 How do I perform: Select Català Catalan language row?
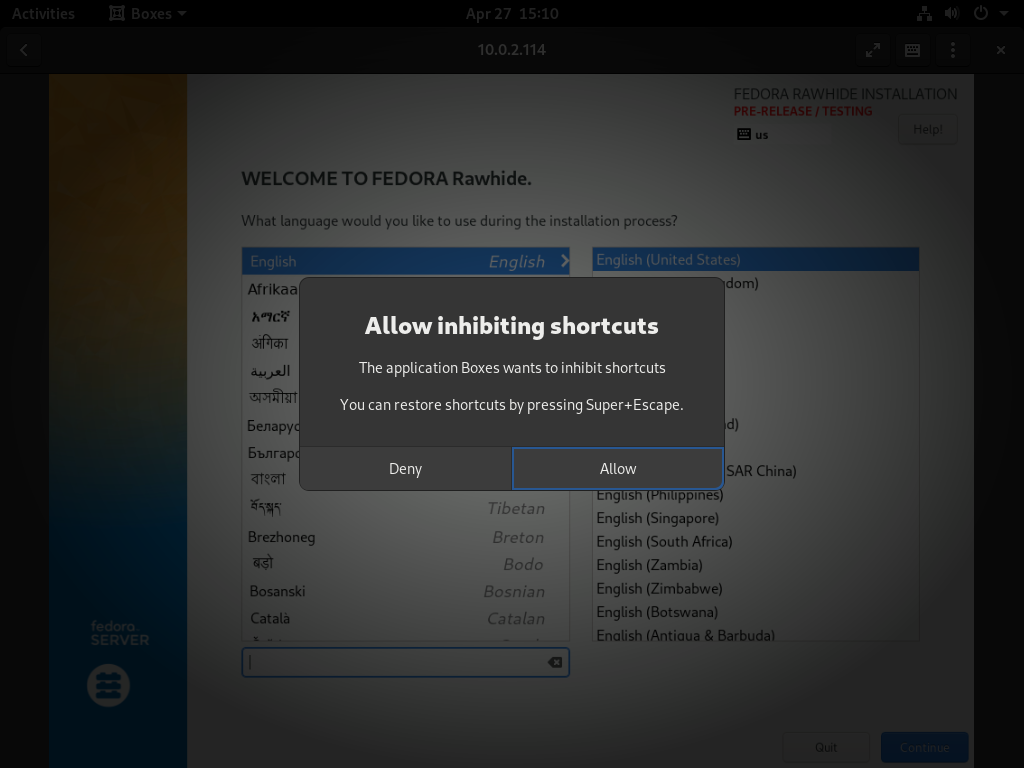406,618
